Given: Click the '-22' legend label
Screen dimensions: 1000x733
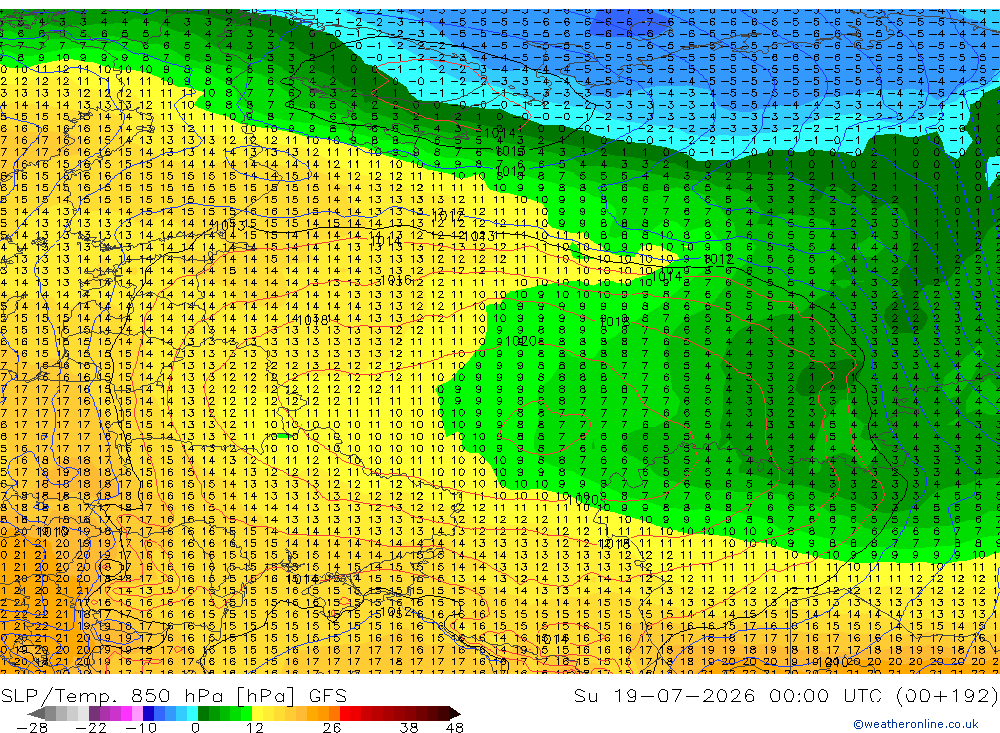Looking at the screenshot, I should pyautogui.click(x=91, y=728).
